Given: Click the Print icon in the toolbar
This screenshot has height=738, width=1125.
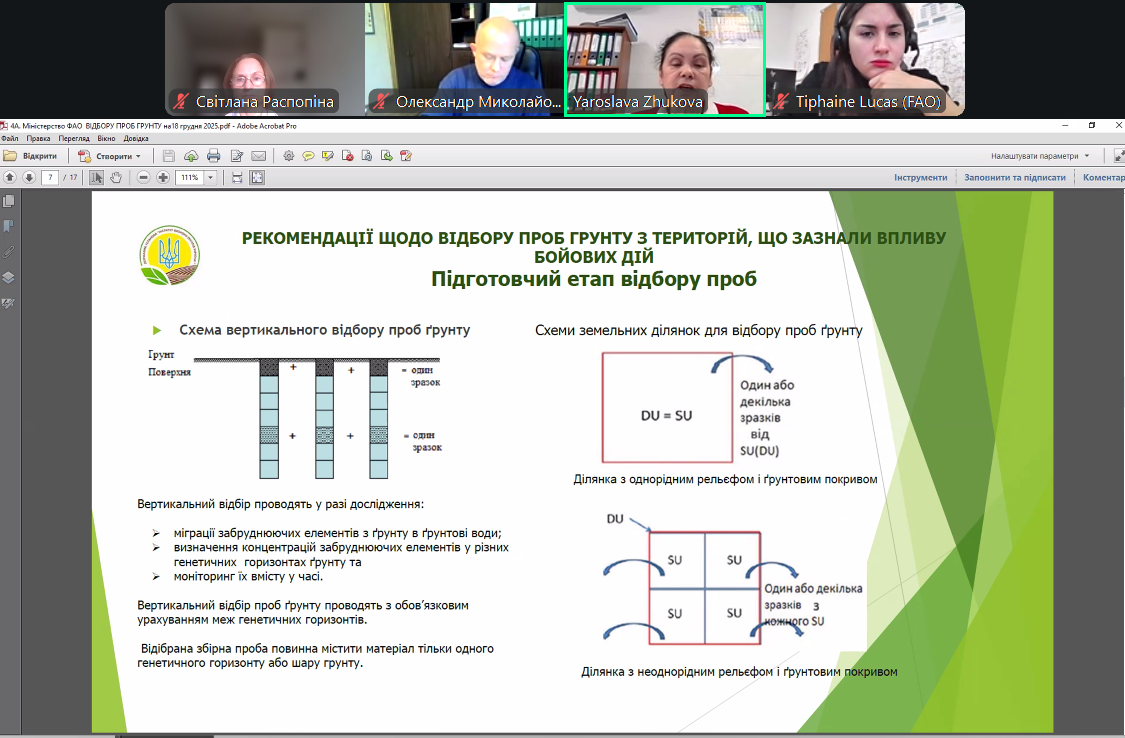Looking at the screenshot, I should pos(213,156).
